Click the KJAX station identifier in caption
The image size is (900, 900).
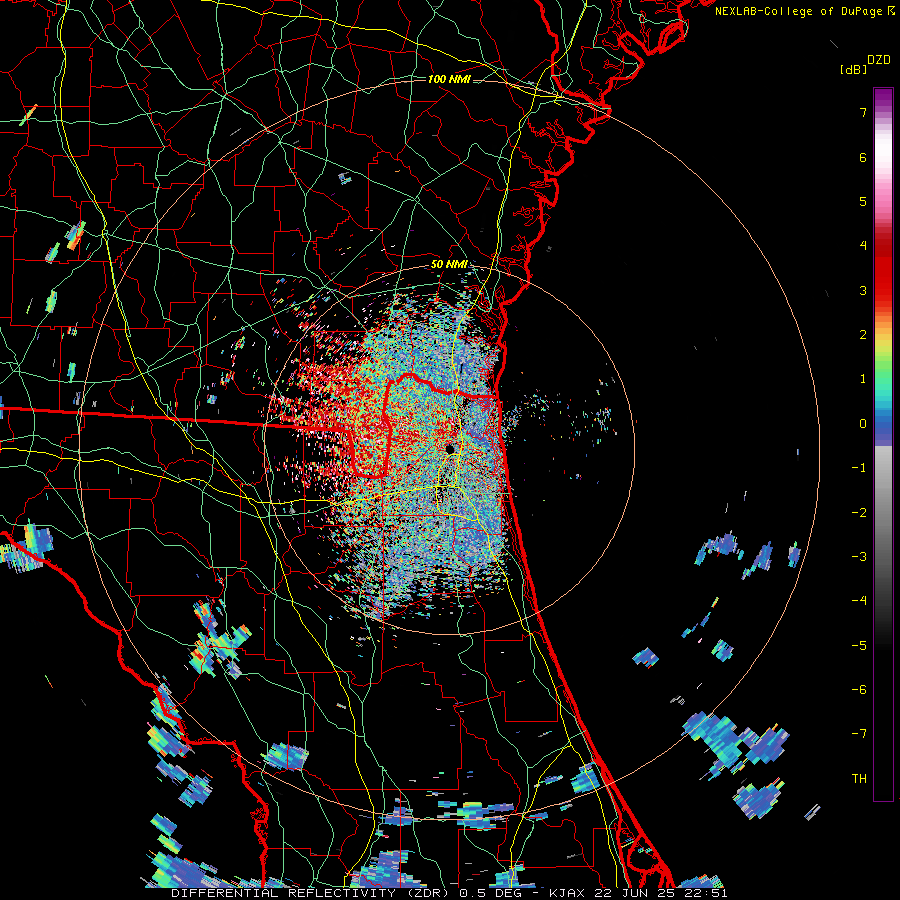point(567,893)
